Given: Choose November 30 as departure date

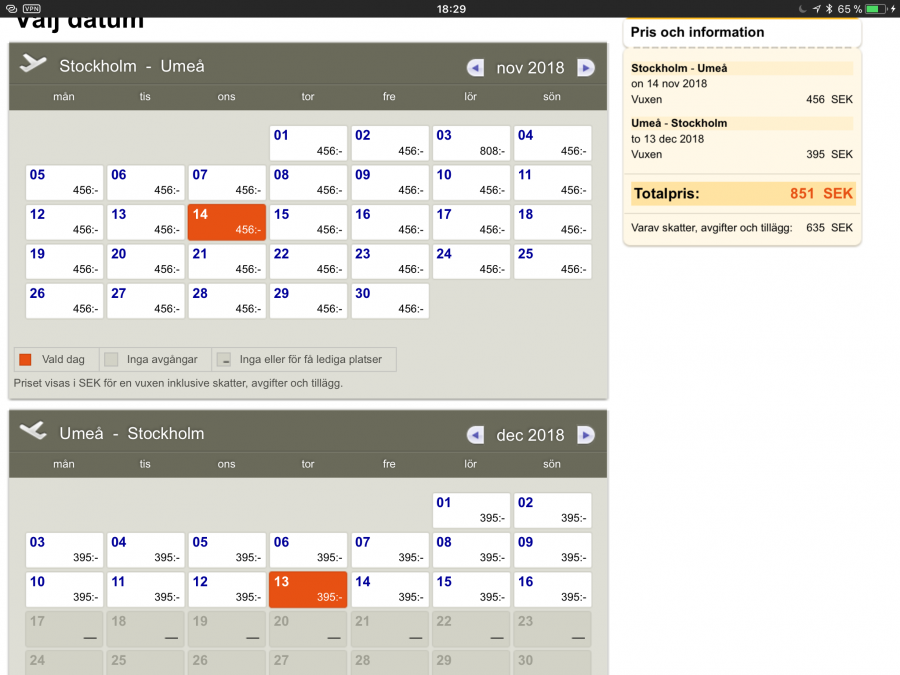Looking at the screenshot, I should tap(389, 301).
